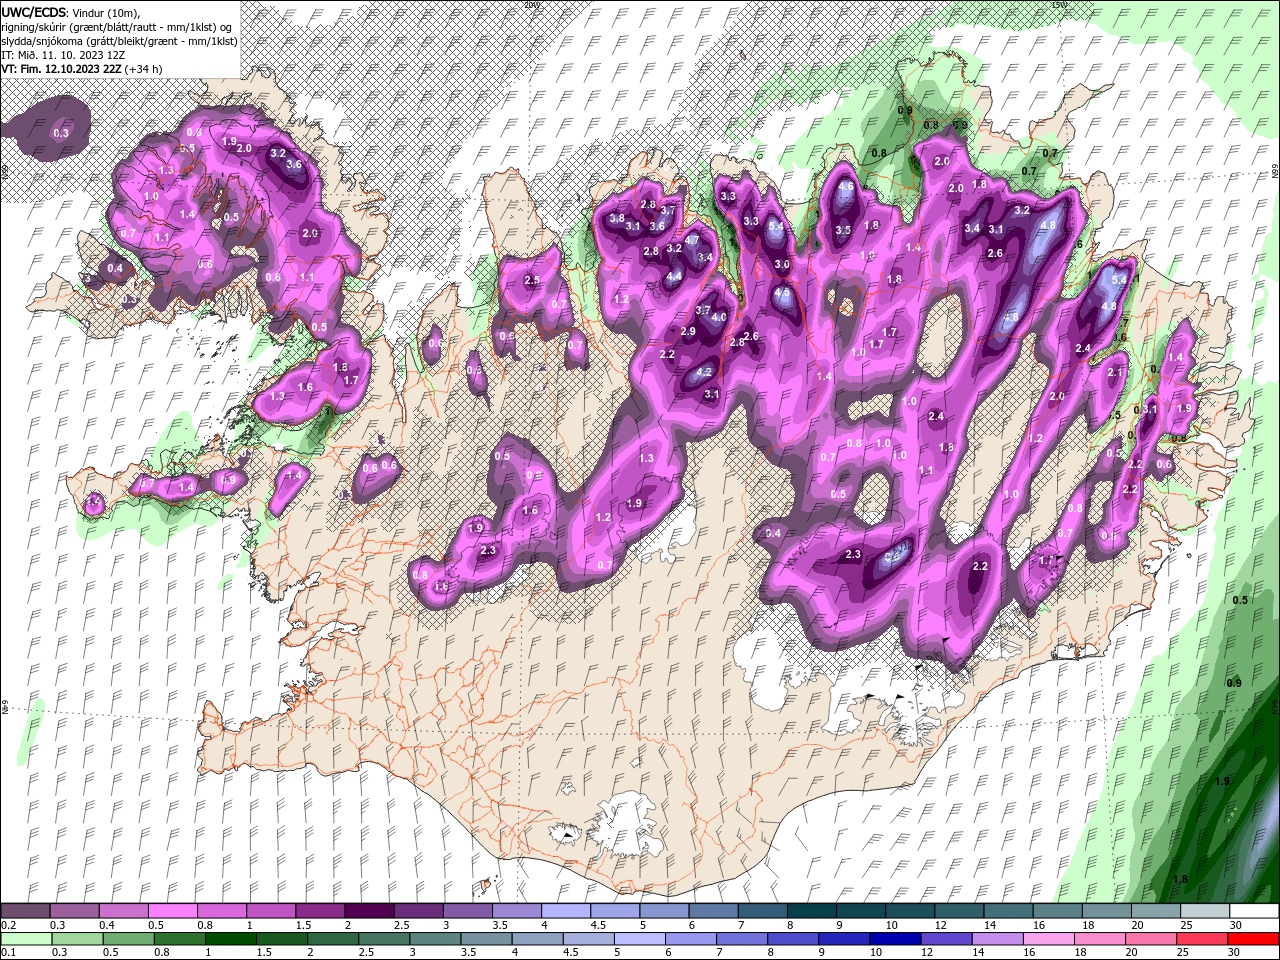Pick rain legend swatch between 5 and 6
The image size is (1280, 960).
[641, 939]
